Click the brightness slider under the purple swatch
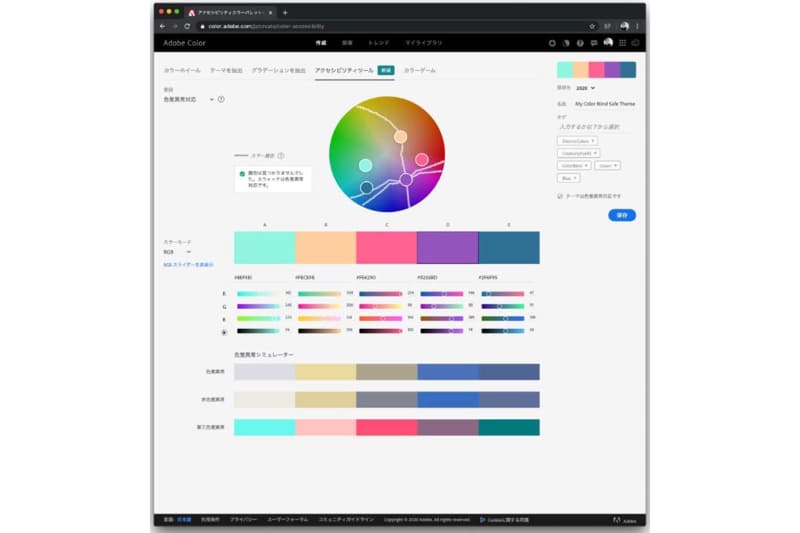800x533 pixels. tap(442, 331)
